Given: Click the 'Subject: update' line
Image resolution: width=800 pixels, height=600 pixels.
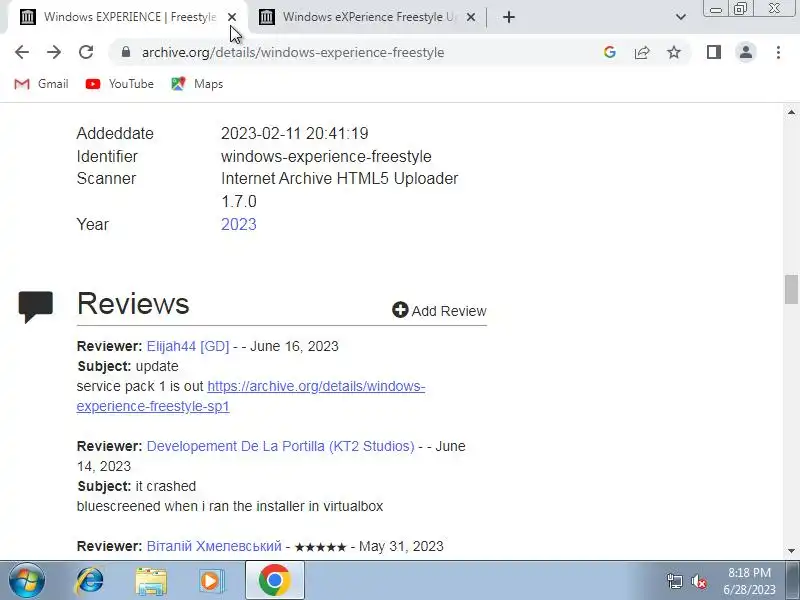Looking at the screenshot, I should point(128,366).
